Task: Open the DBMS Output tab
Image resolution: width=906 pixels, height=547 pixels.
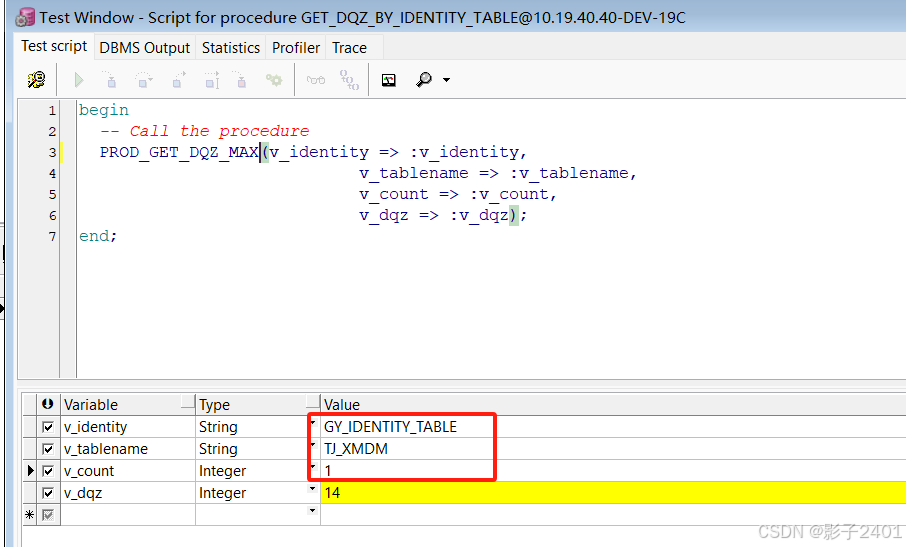Action: click(144, 48)
